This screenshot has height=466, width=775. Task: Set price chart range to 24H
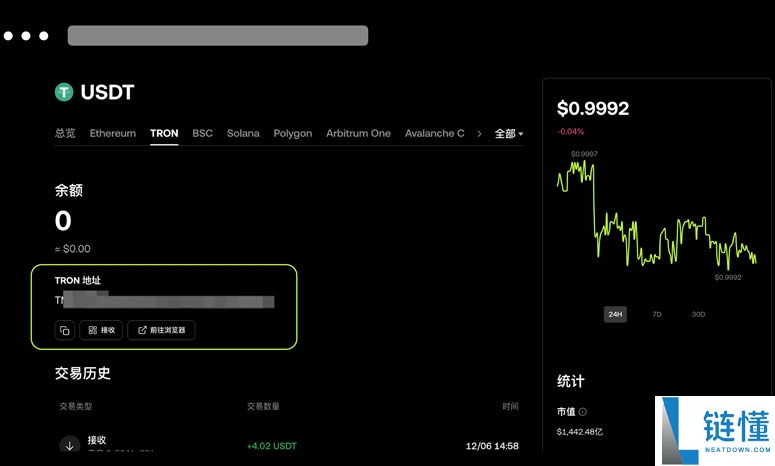coord(615,314)
